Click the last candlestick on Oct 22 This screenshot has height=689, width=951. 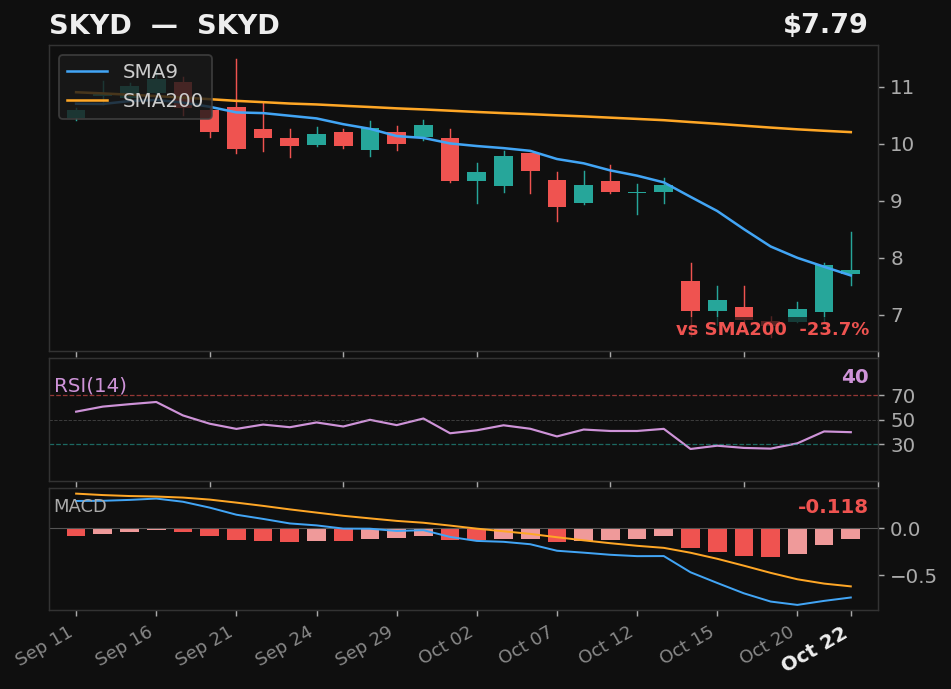pos(851,272)
